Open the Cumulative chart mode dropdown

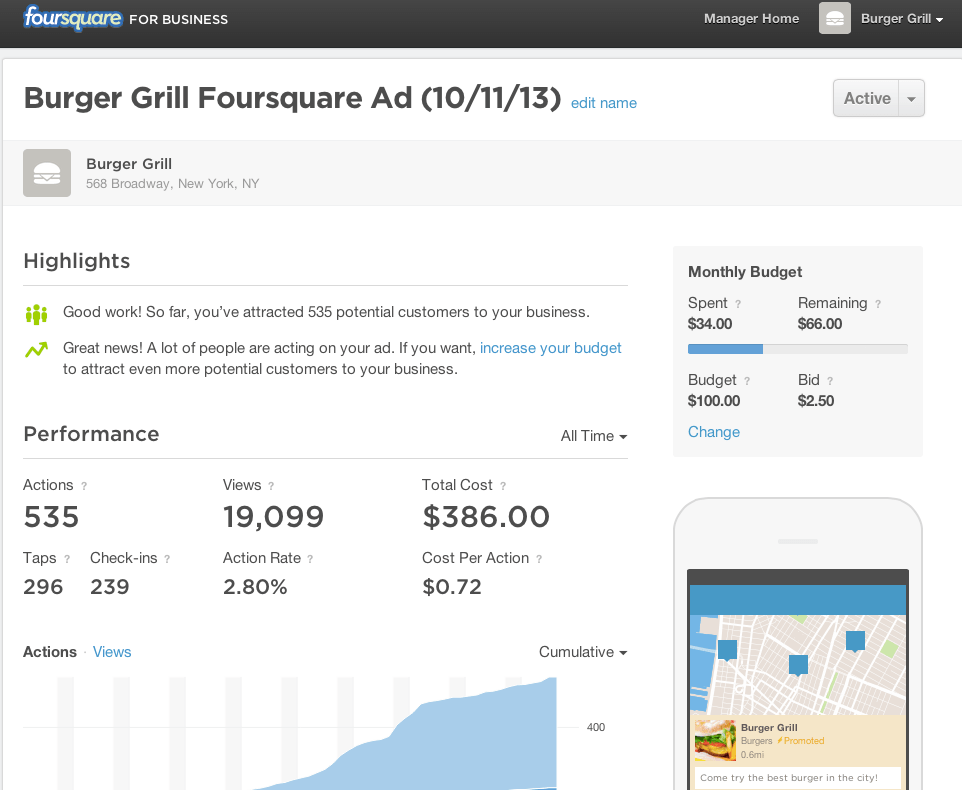pyautogui.click(x=583, y=652)
